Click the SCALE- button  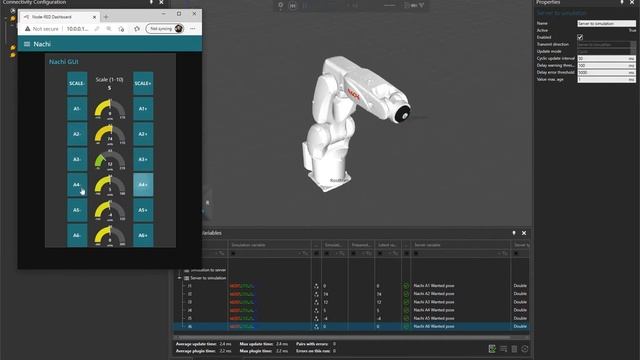[x=77, y=83]
